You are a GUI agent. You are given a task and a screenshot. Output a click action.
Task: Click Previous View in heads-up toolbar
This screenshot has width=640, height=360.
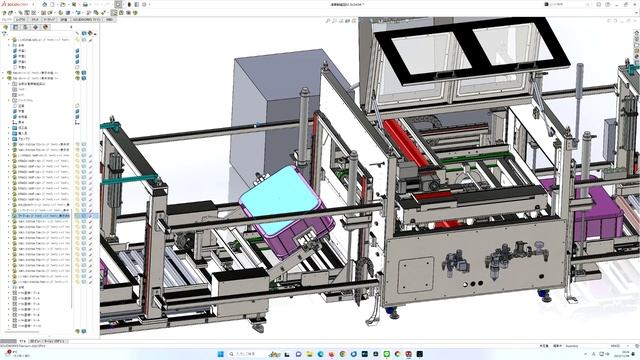341,20
